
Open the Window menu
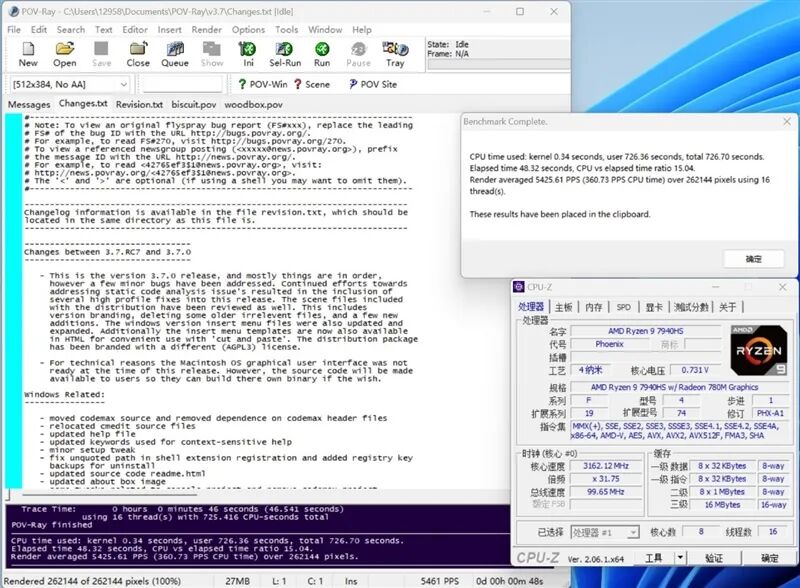tap(325, 30)
